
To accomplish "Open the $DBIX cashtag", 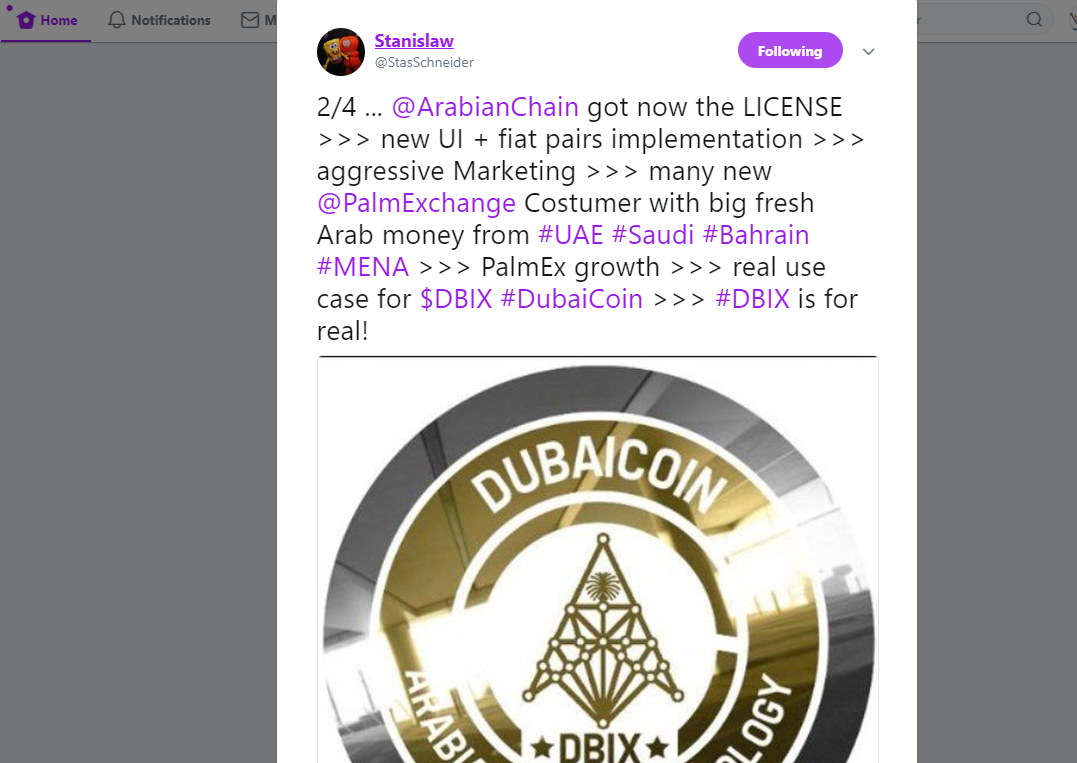I will tap(456, 299).
